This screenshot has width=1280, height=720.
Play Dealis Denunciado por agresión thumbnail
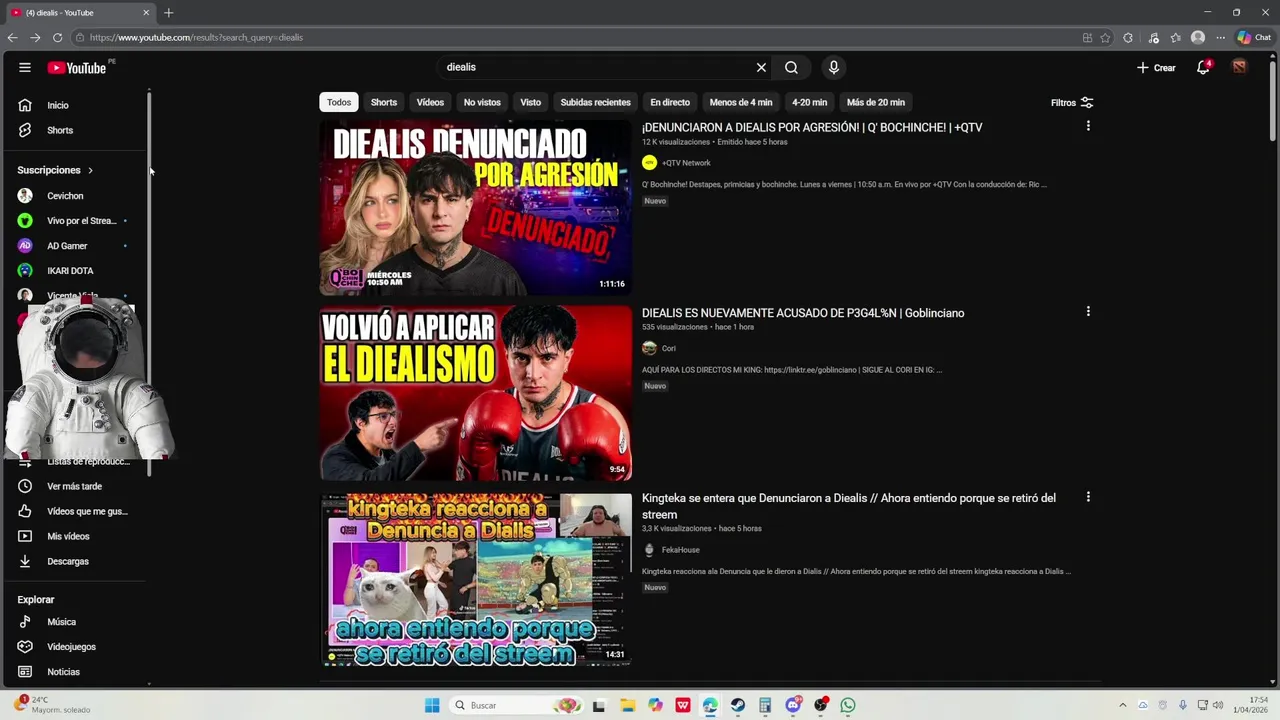tap(475, 207)
